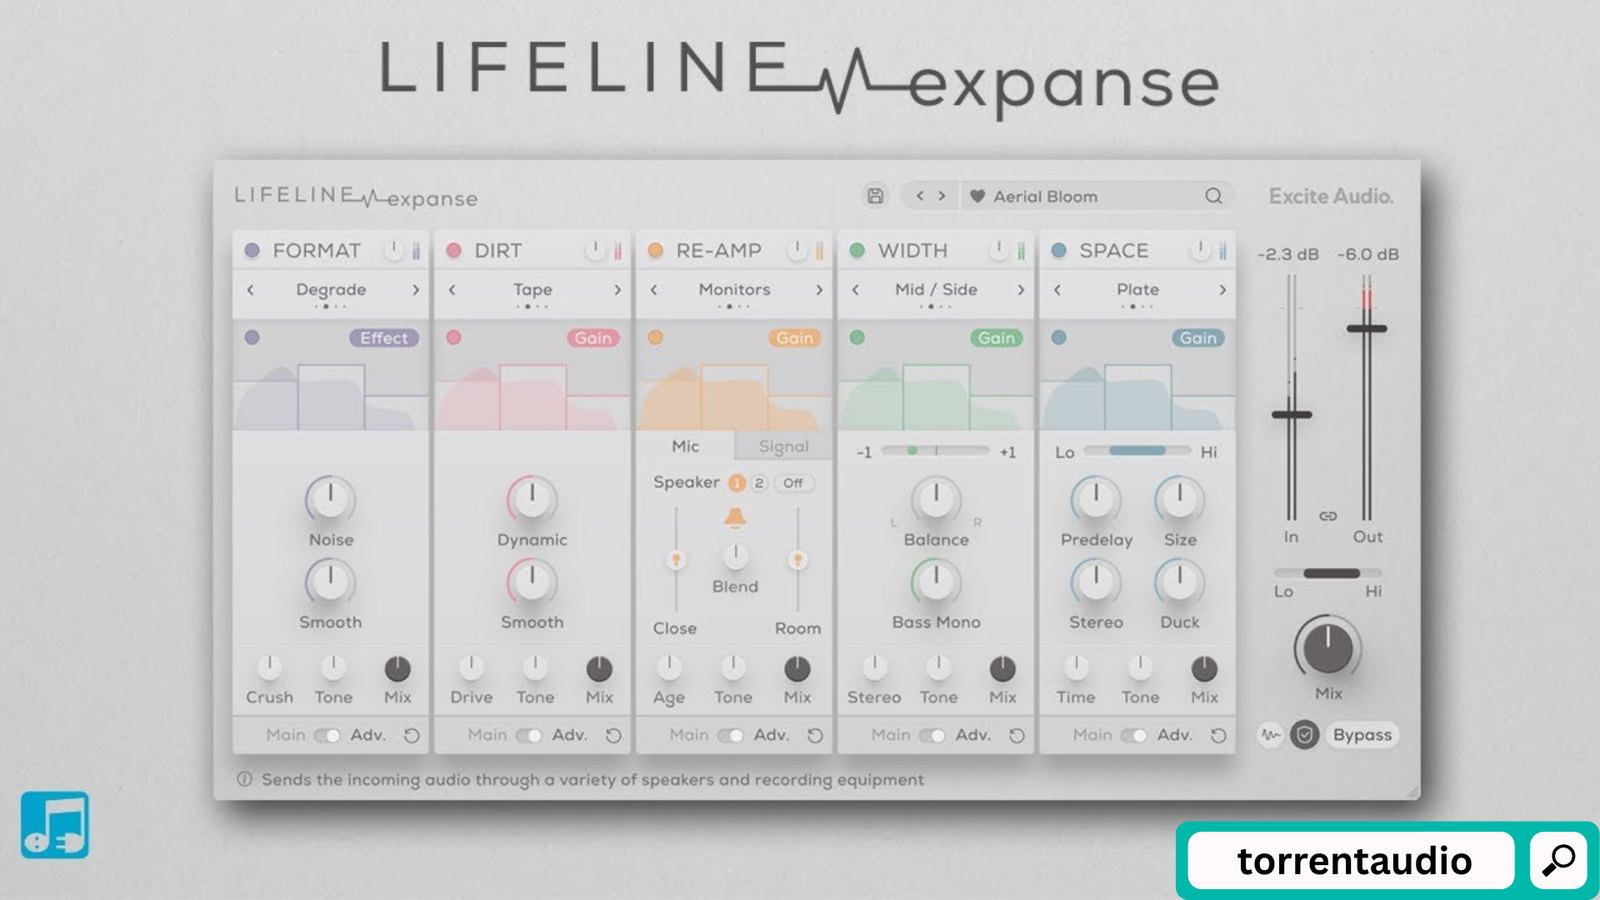Click the preset search magnifier icon

click(1213, 196)
